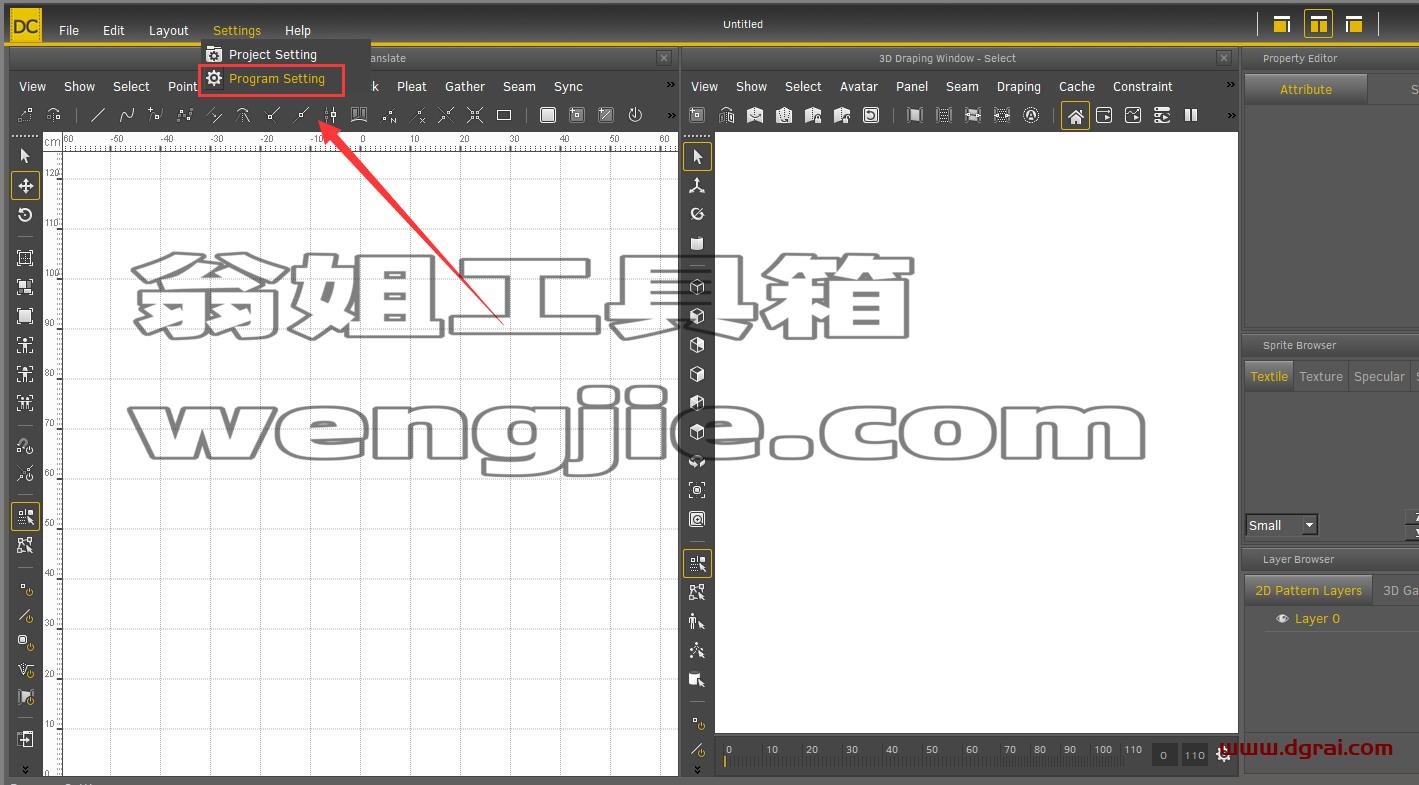Switch to the Textile tab
Image resolution: width=1419 pixels, height=785 pixels.
click(x=1269, y=376)
